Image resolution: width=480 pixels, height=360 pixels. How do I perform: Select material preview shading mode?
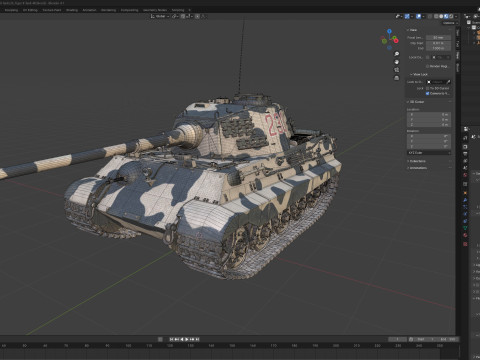coord(446,16)
